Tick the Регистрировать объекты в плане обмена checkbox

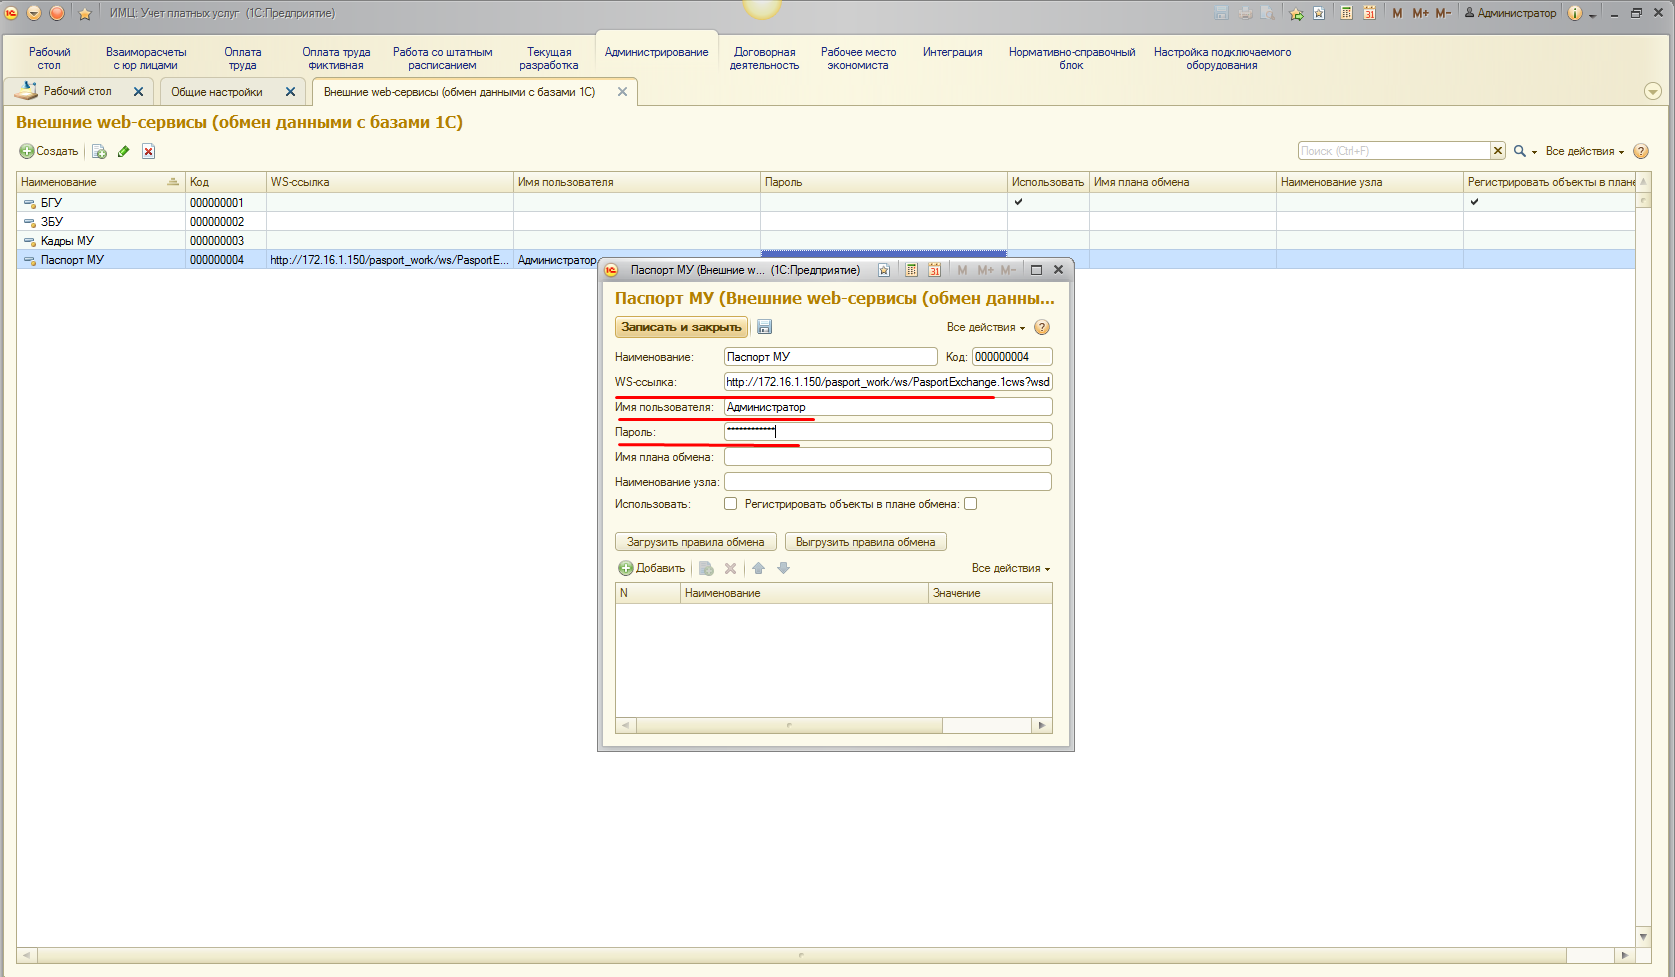click(970, 504)
